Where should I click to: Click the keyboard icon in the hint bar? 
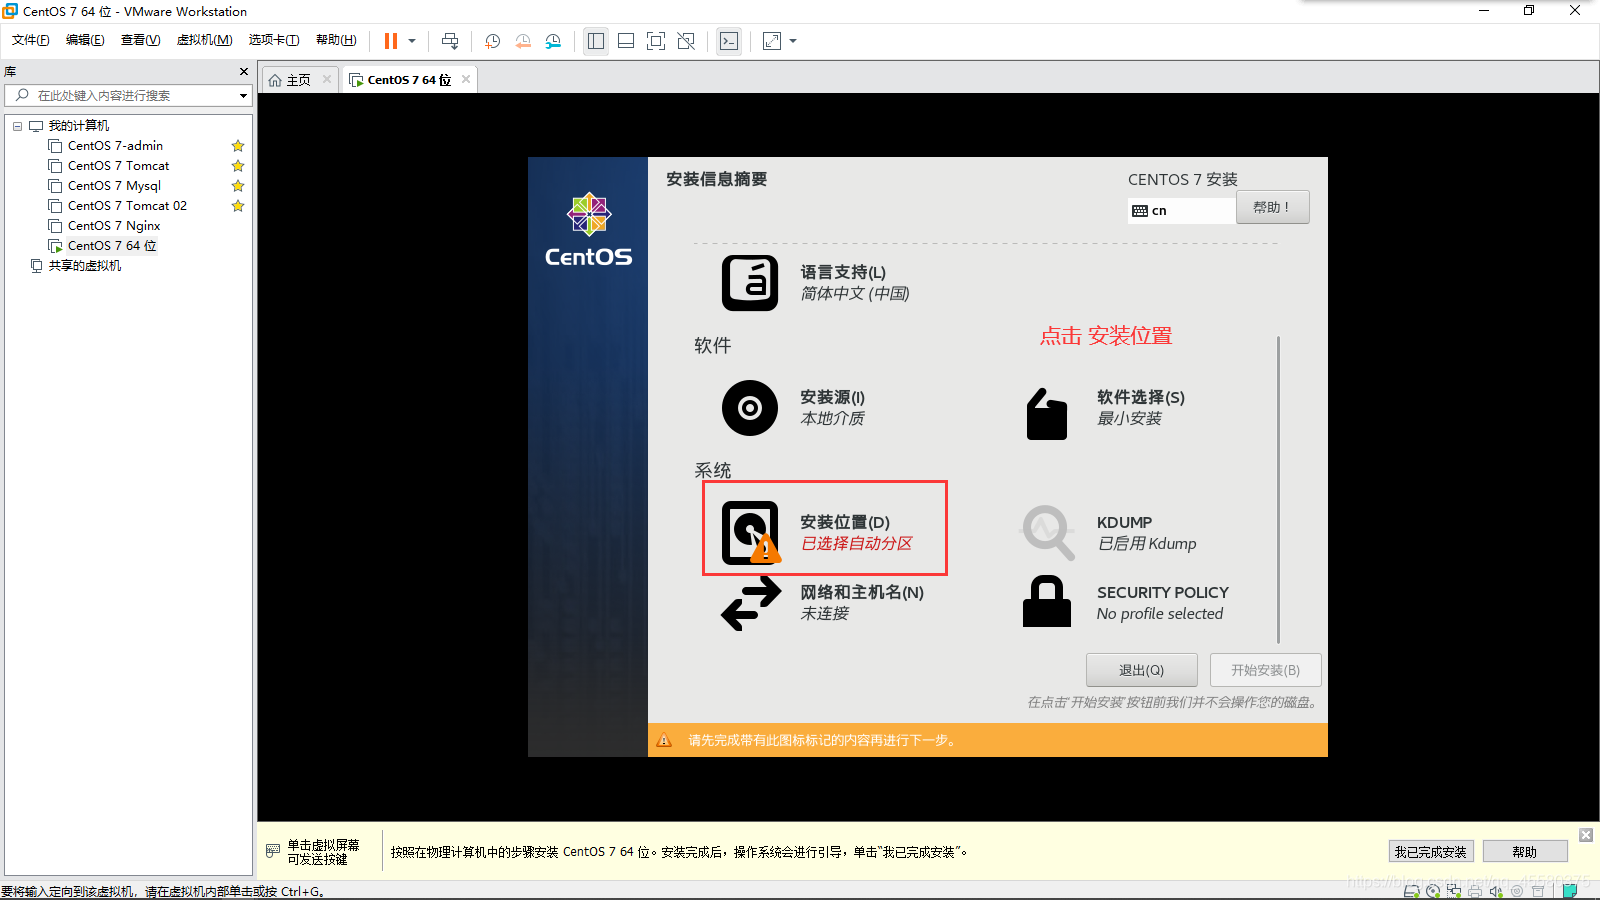point(273,850)
